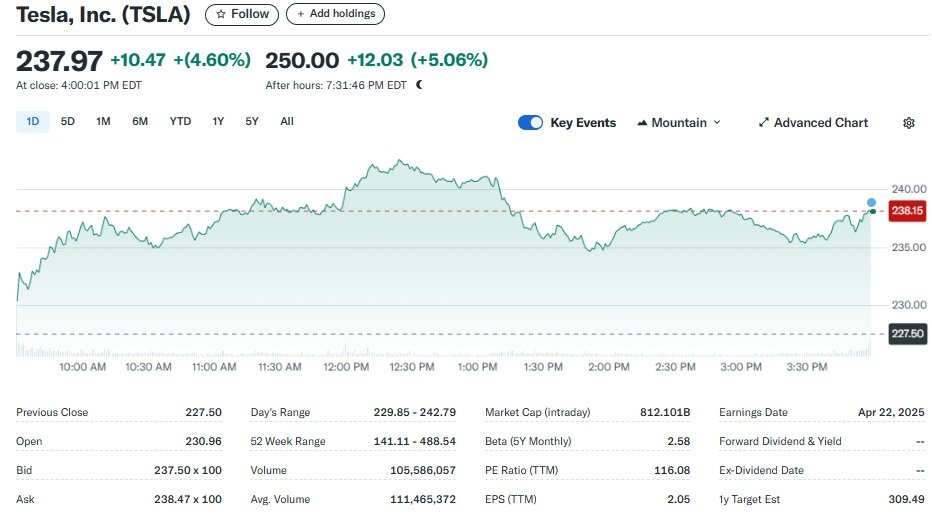Switch chart to YTD range
932x516 pixels.
pos(180,122)
